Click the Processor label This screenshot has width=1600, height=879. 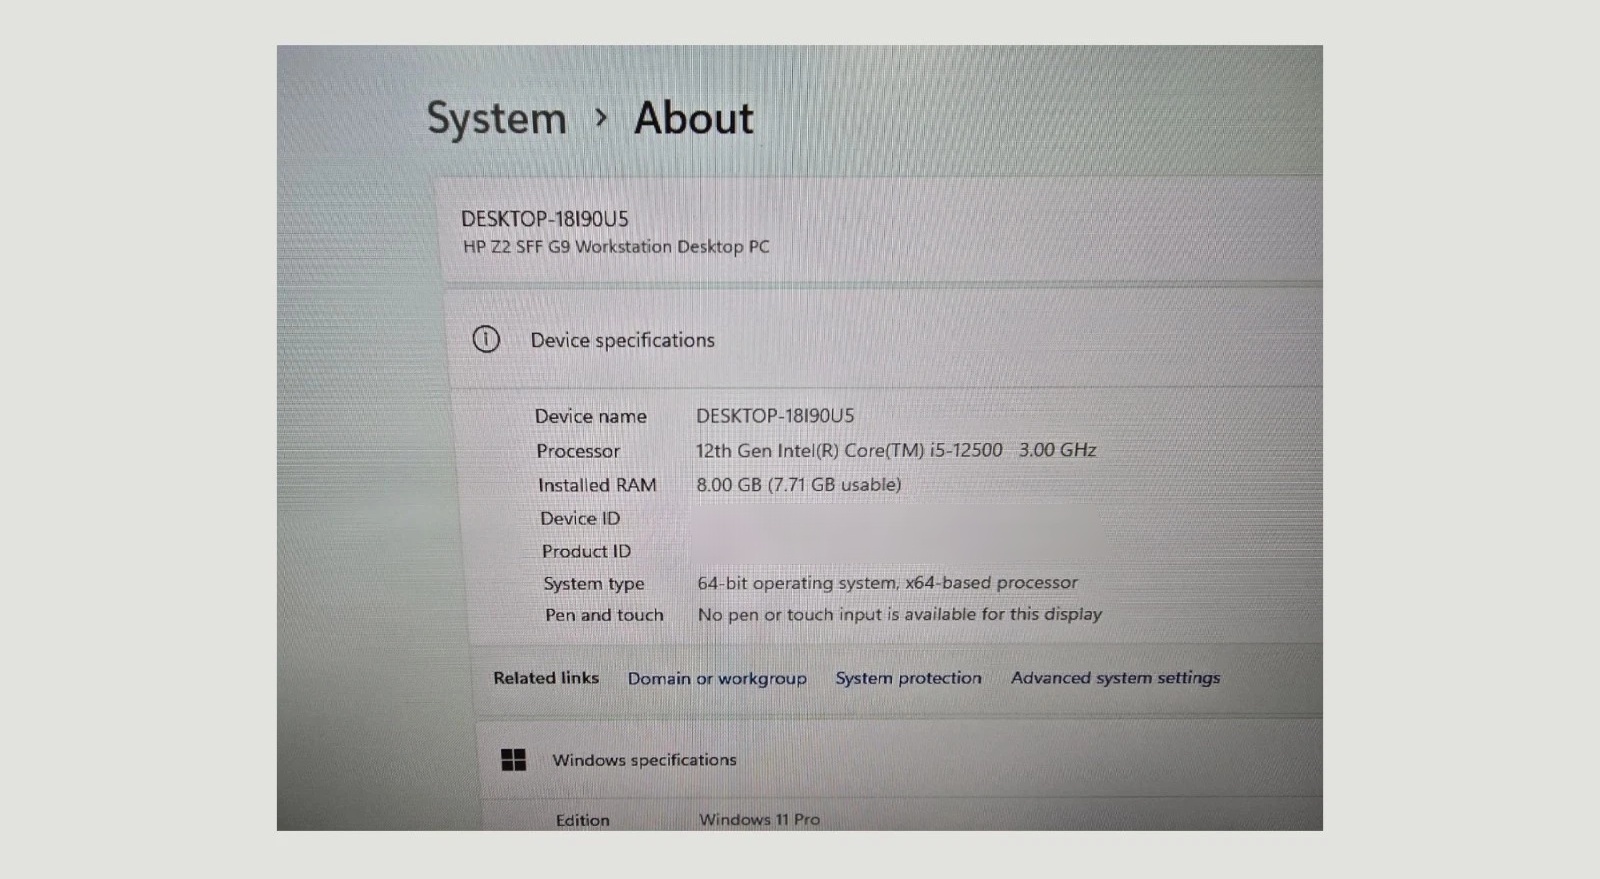pyautogui.click(x=578, y=451)
